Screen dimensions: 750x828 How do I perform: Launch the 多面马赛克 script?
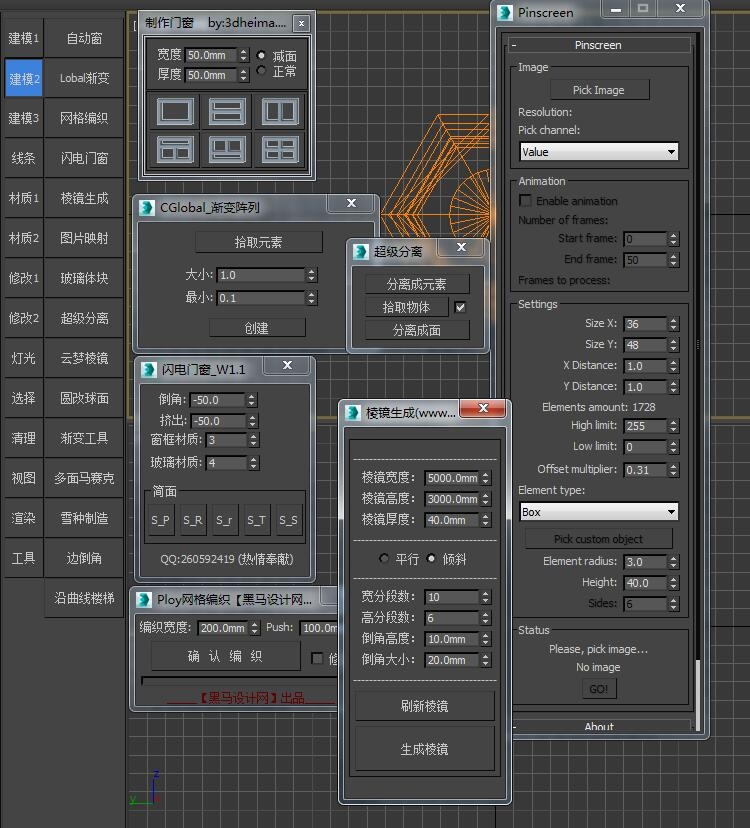pos(85,478)
